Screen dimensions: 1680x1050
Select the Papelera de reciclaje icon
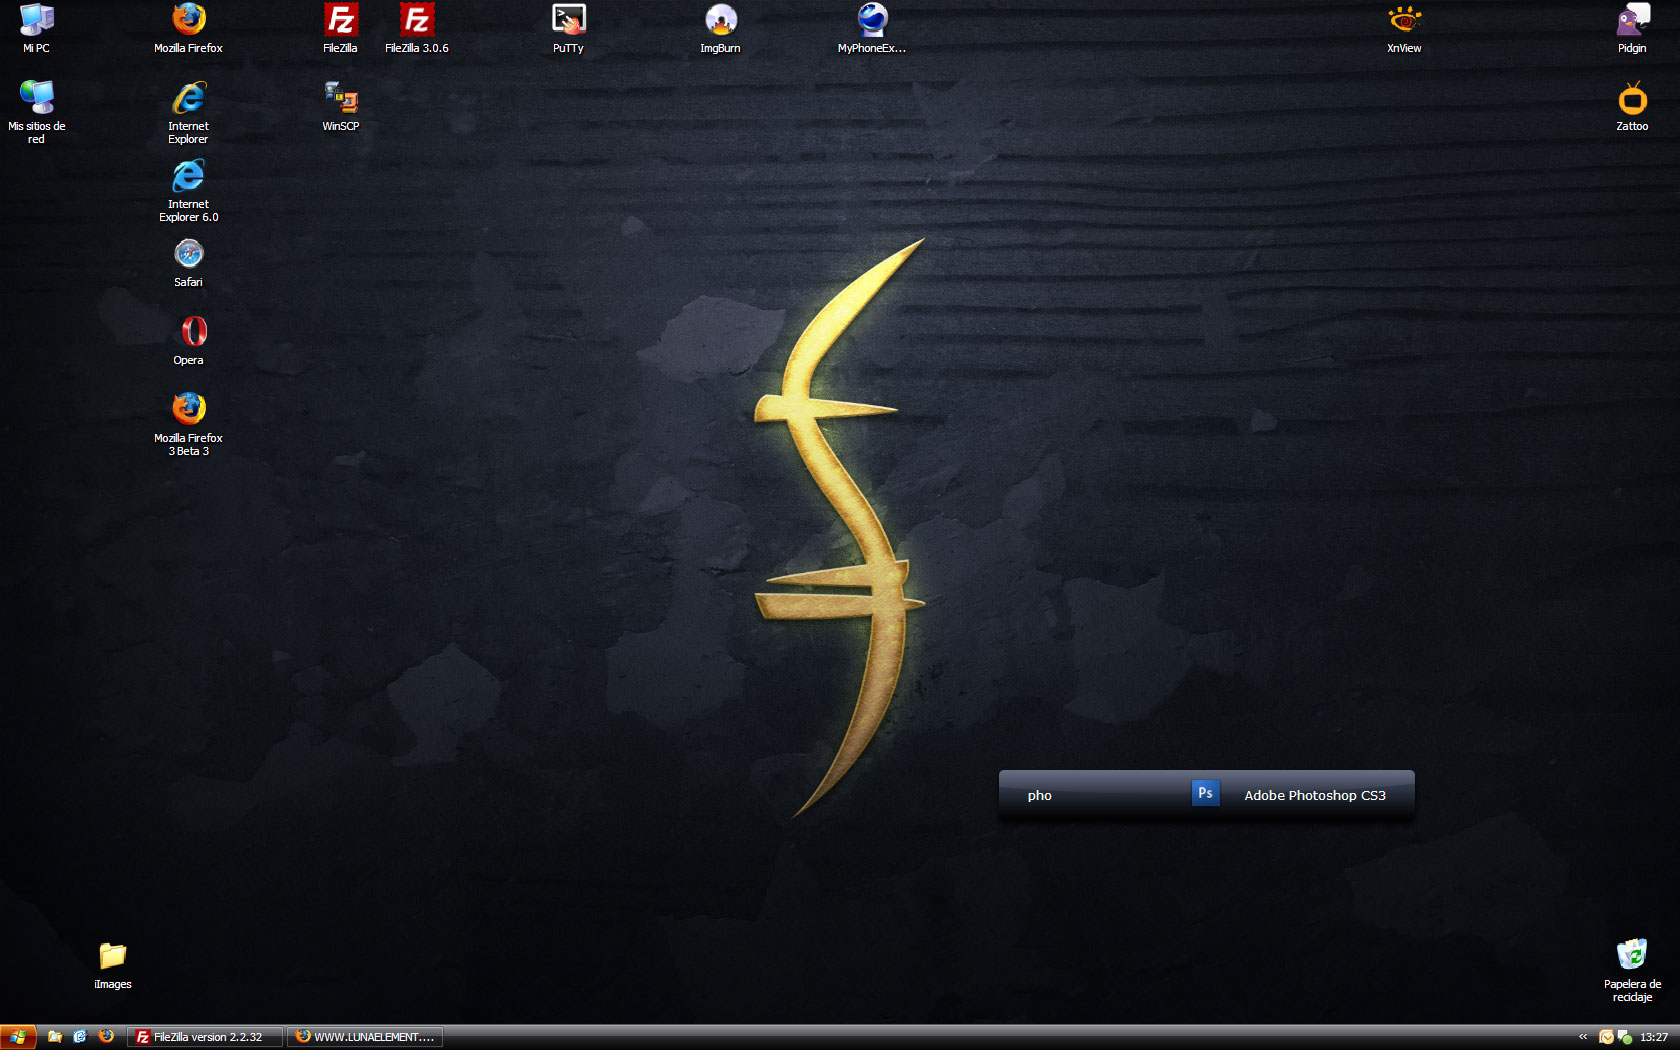pos(1632,956)
